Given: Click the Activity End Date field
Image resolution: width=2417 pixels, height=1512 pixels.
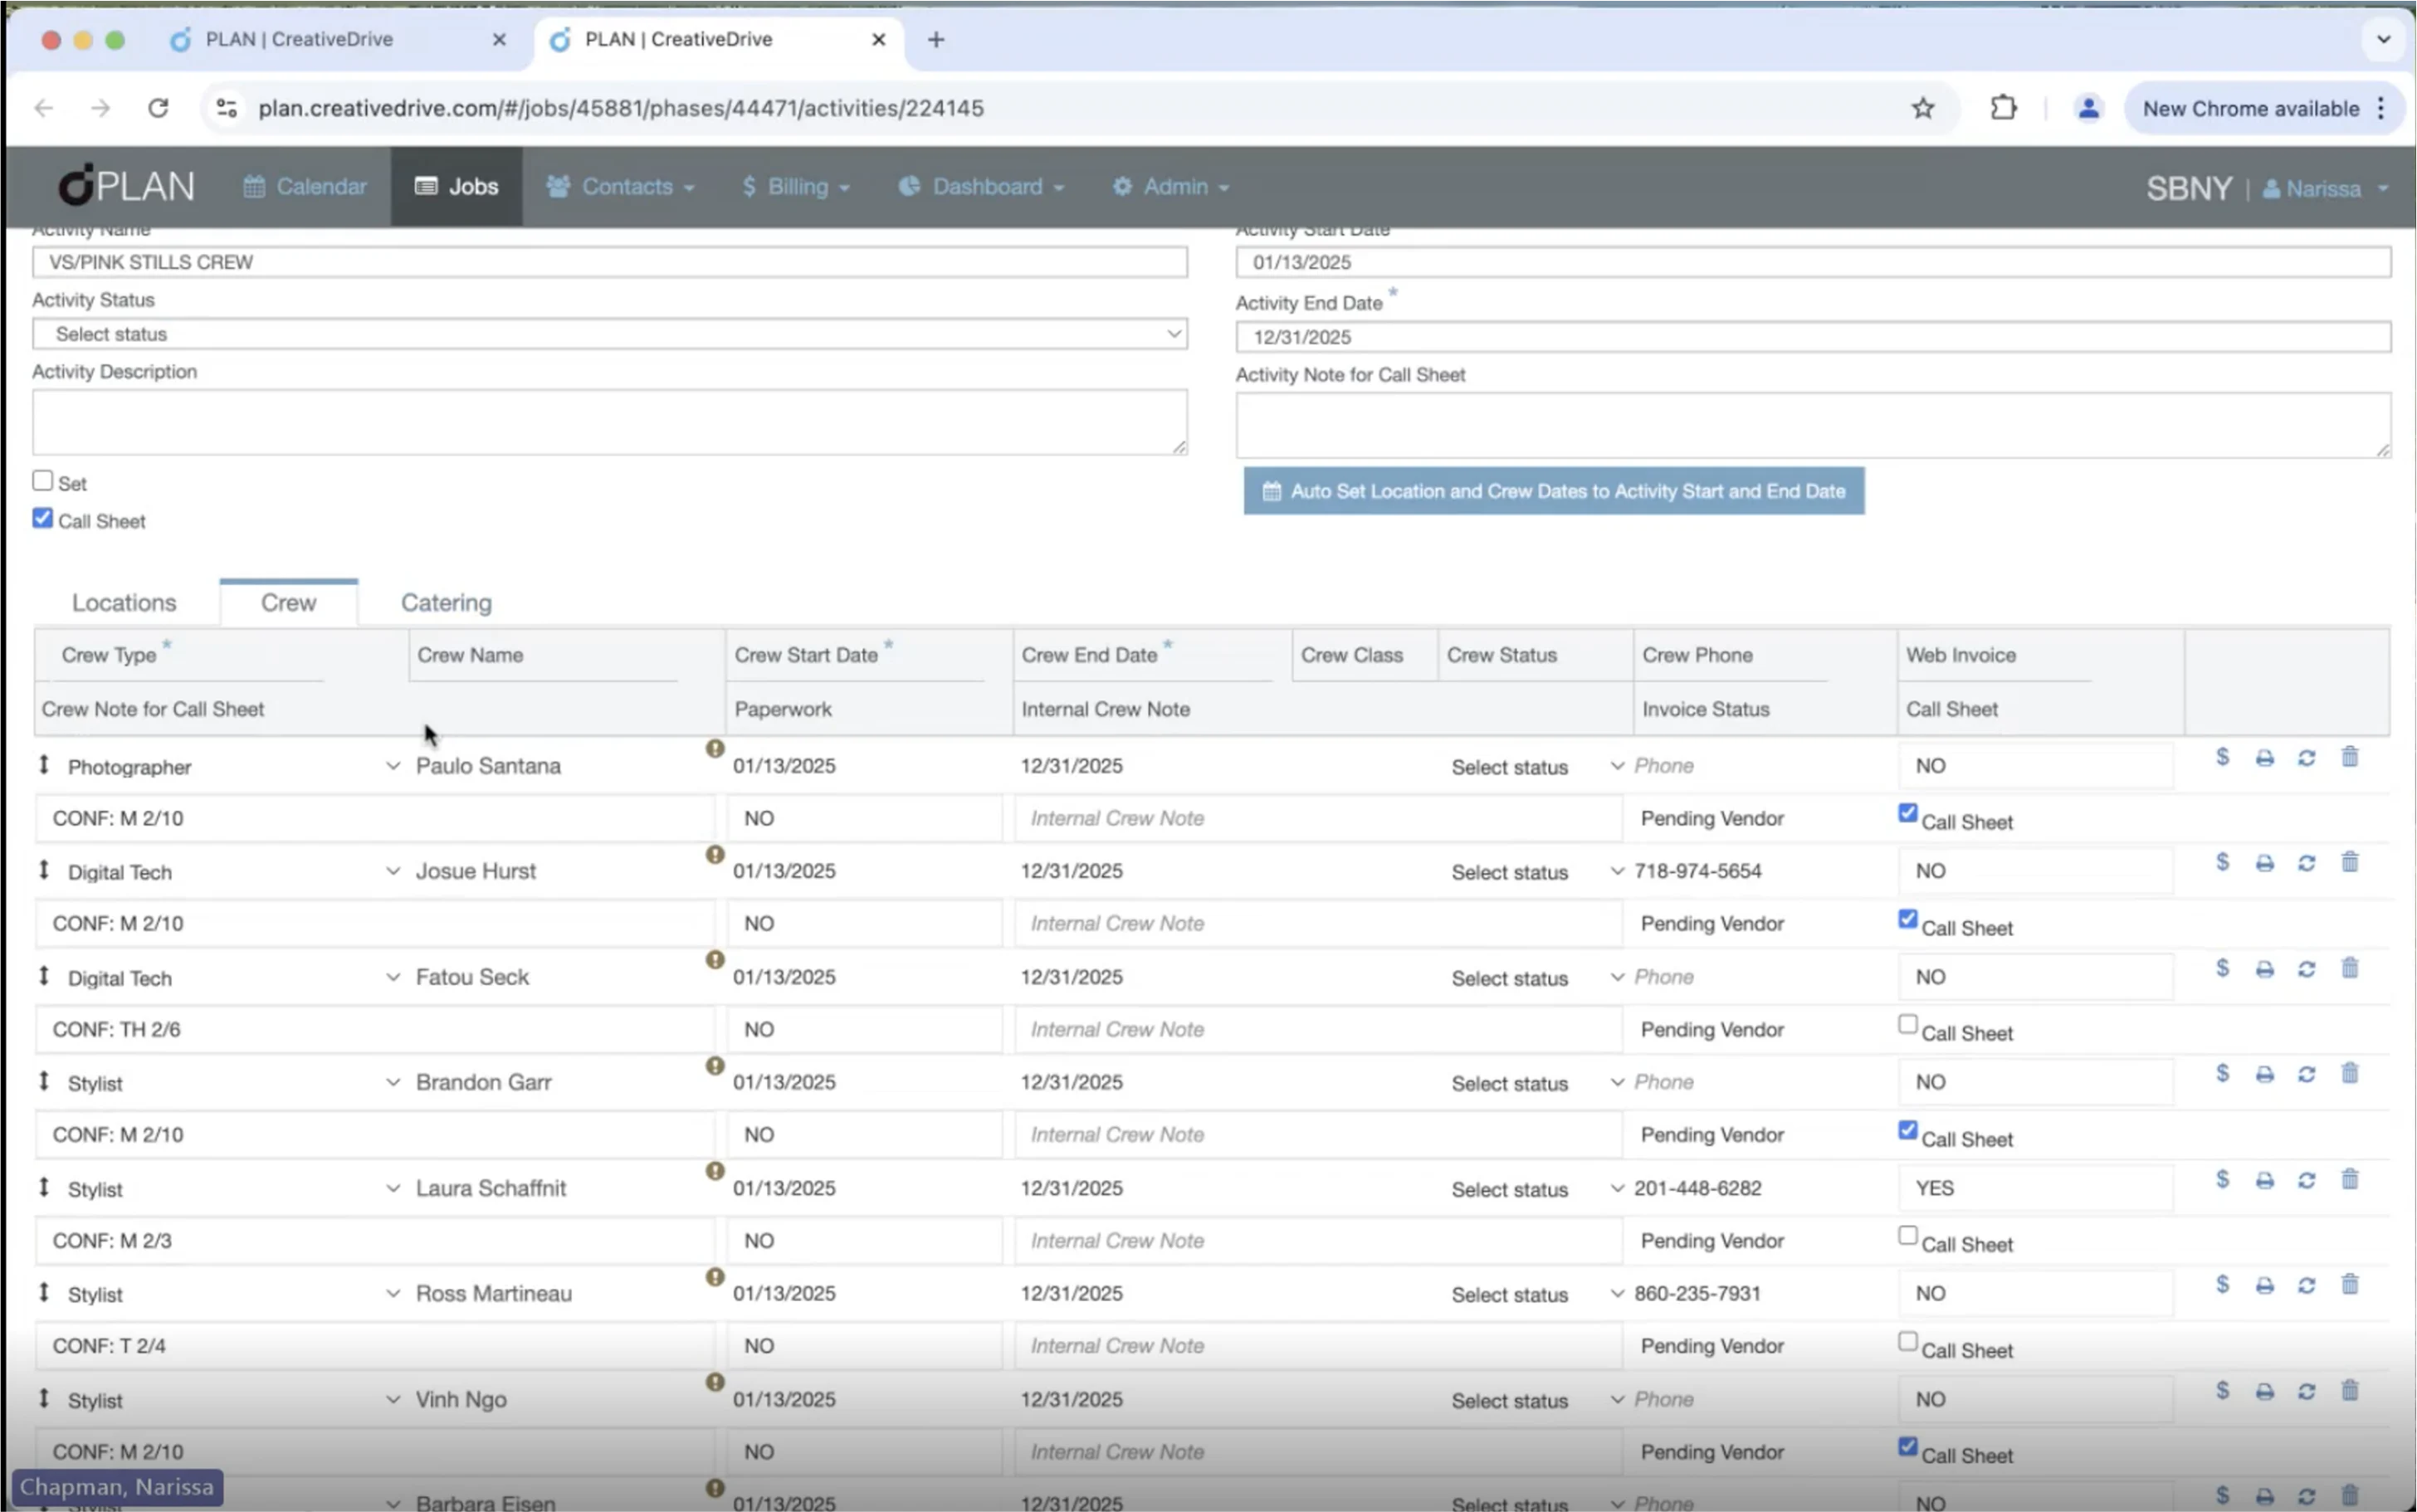Looking at the screenshot, I should pyautogui.click(x=1813, y=337).
